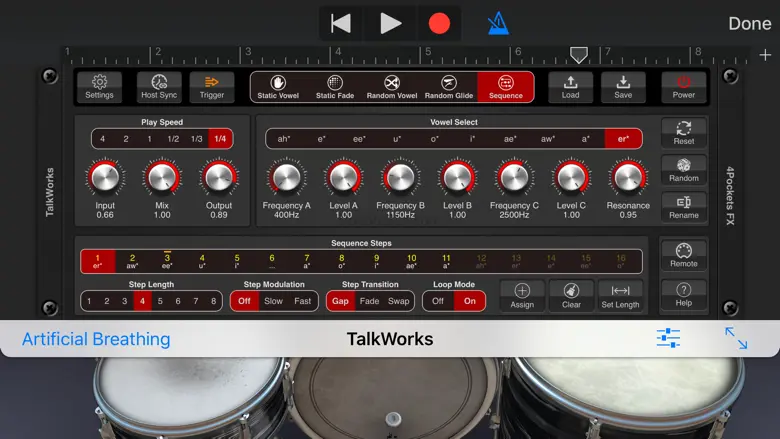780x439 pixels.
Task: Expand the plugin to full screen
Action: 736,338
